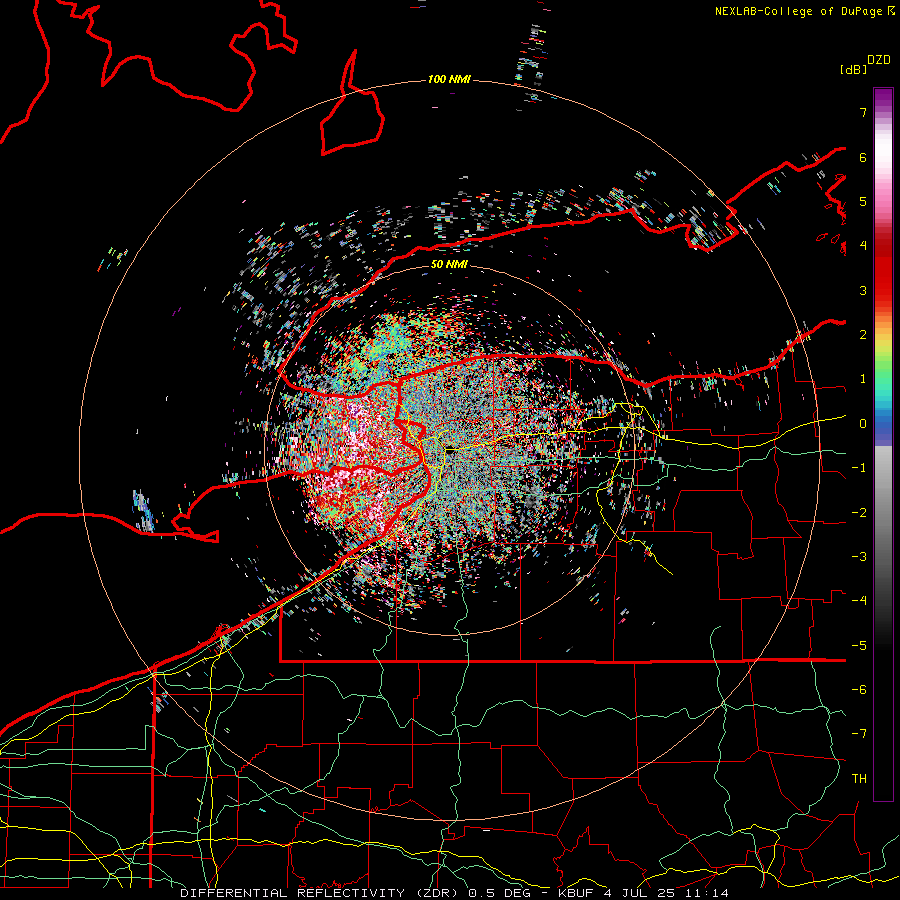The width and height of the screenshot is (900, 900).
Task: Click the 0 dB value on color scale
Action: coord(863,424)
